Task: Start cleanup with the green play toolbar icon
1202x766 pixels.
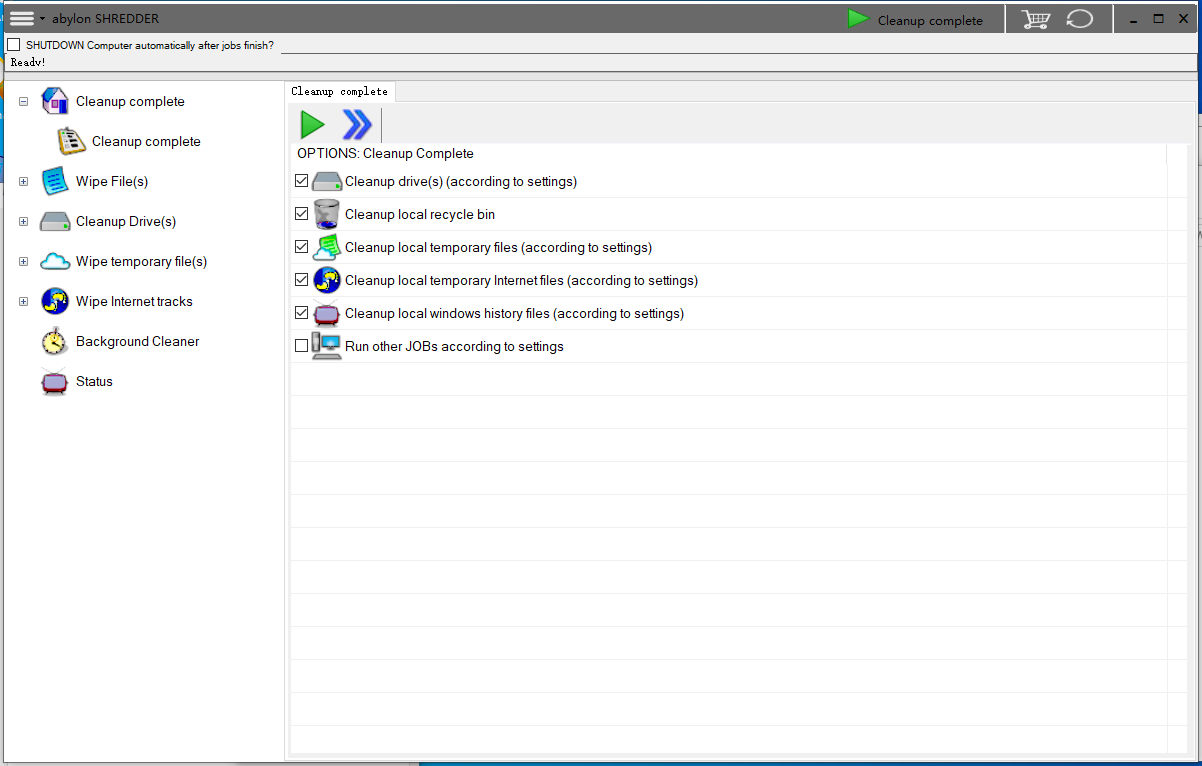Action: (x=312, y=125)
